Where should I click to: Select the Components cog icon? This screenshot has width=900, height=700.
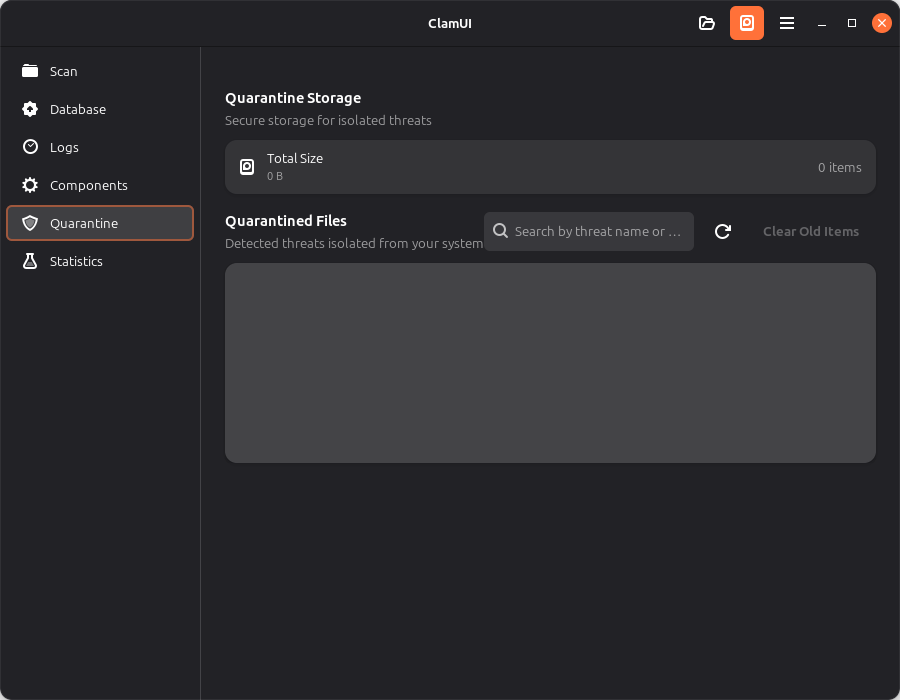[x=30, y=185]
